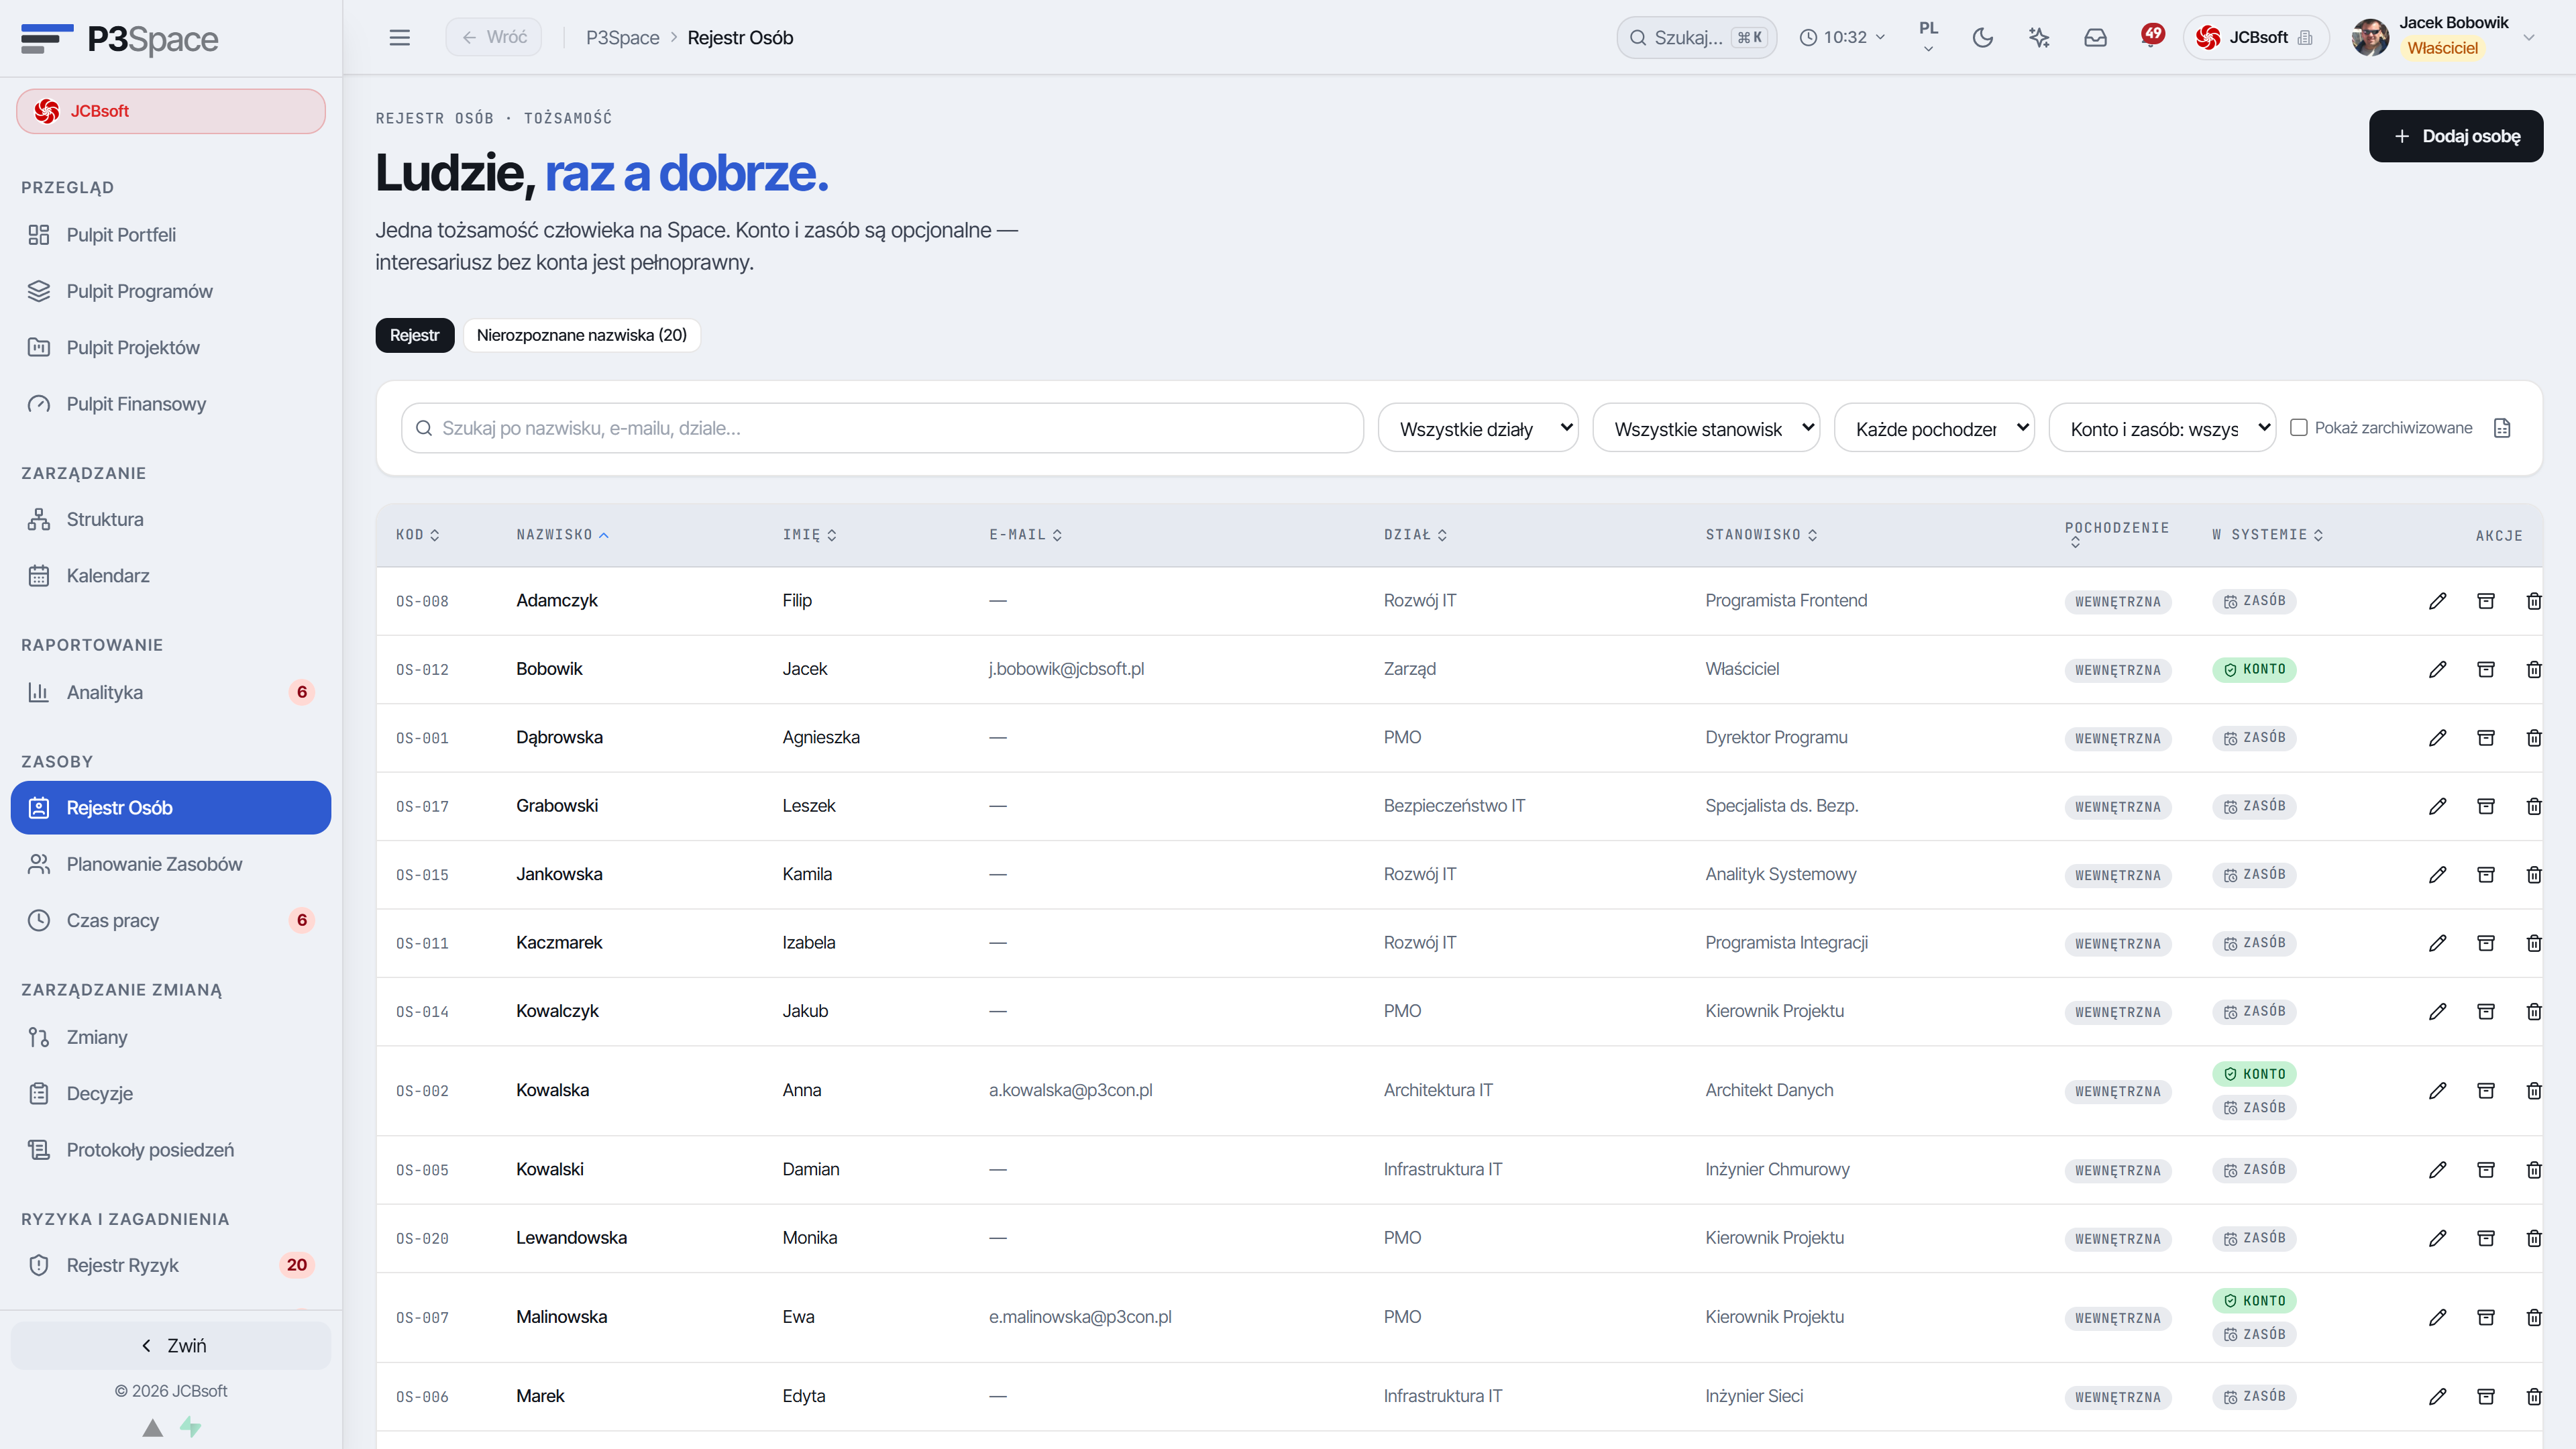Viewport: 2576px width, 1449px height.
Task: Expand the PL language selector
Action: click(x=1928, y=37)
